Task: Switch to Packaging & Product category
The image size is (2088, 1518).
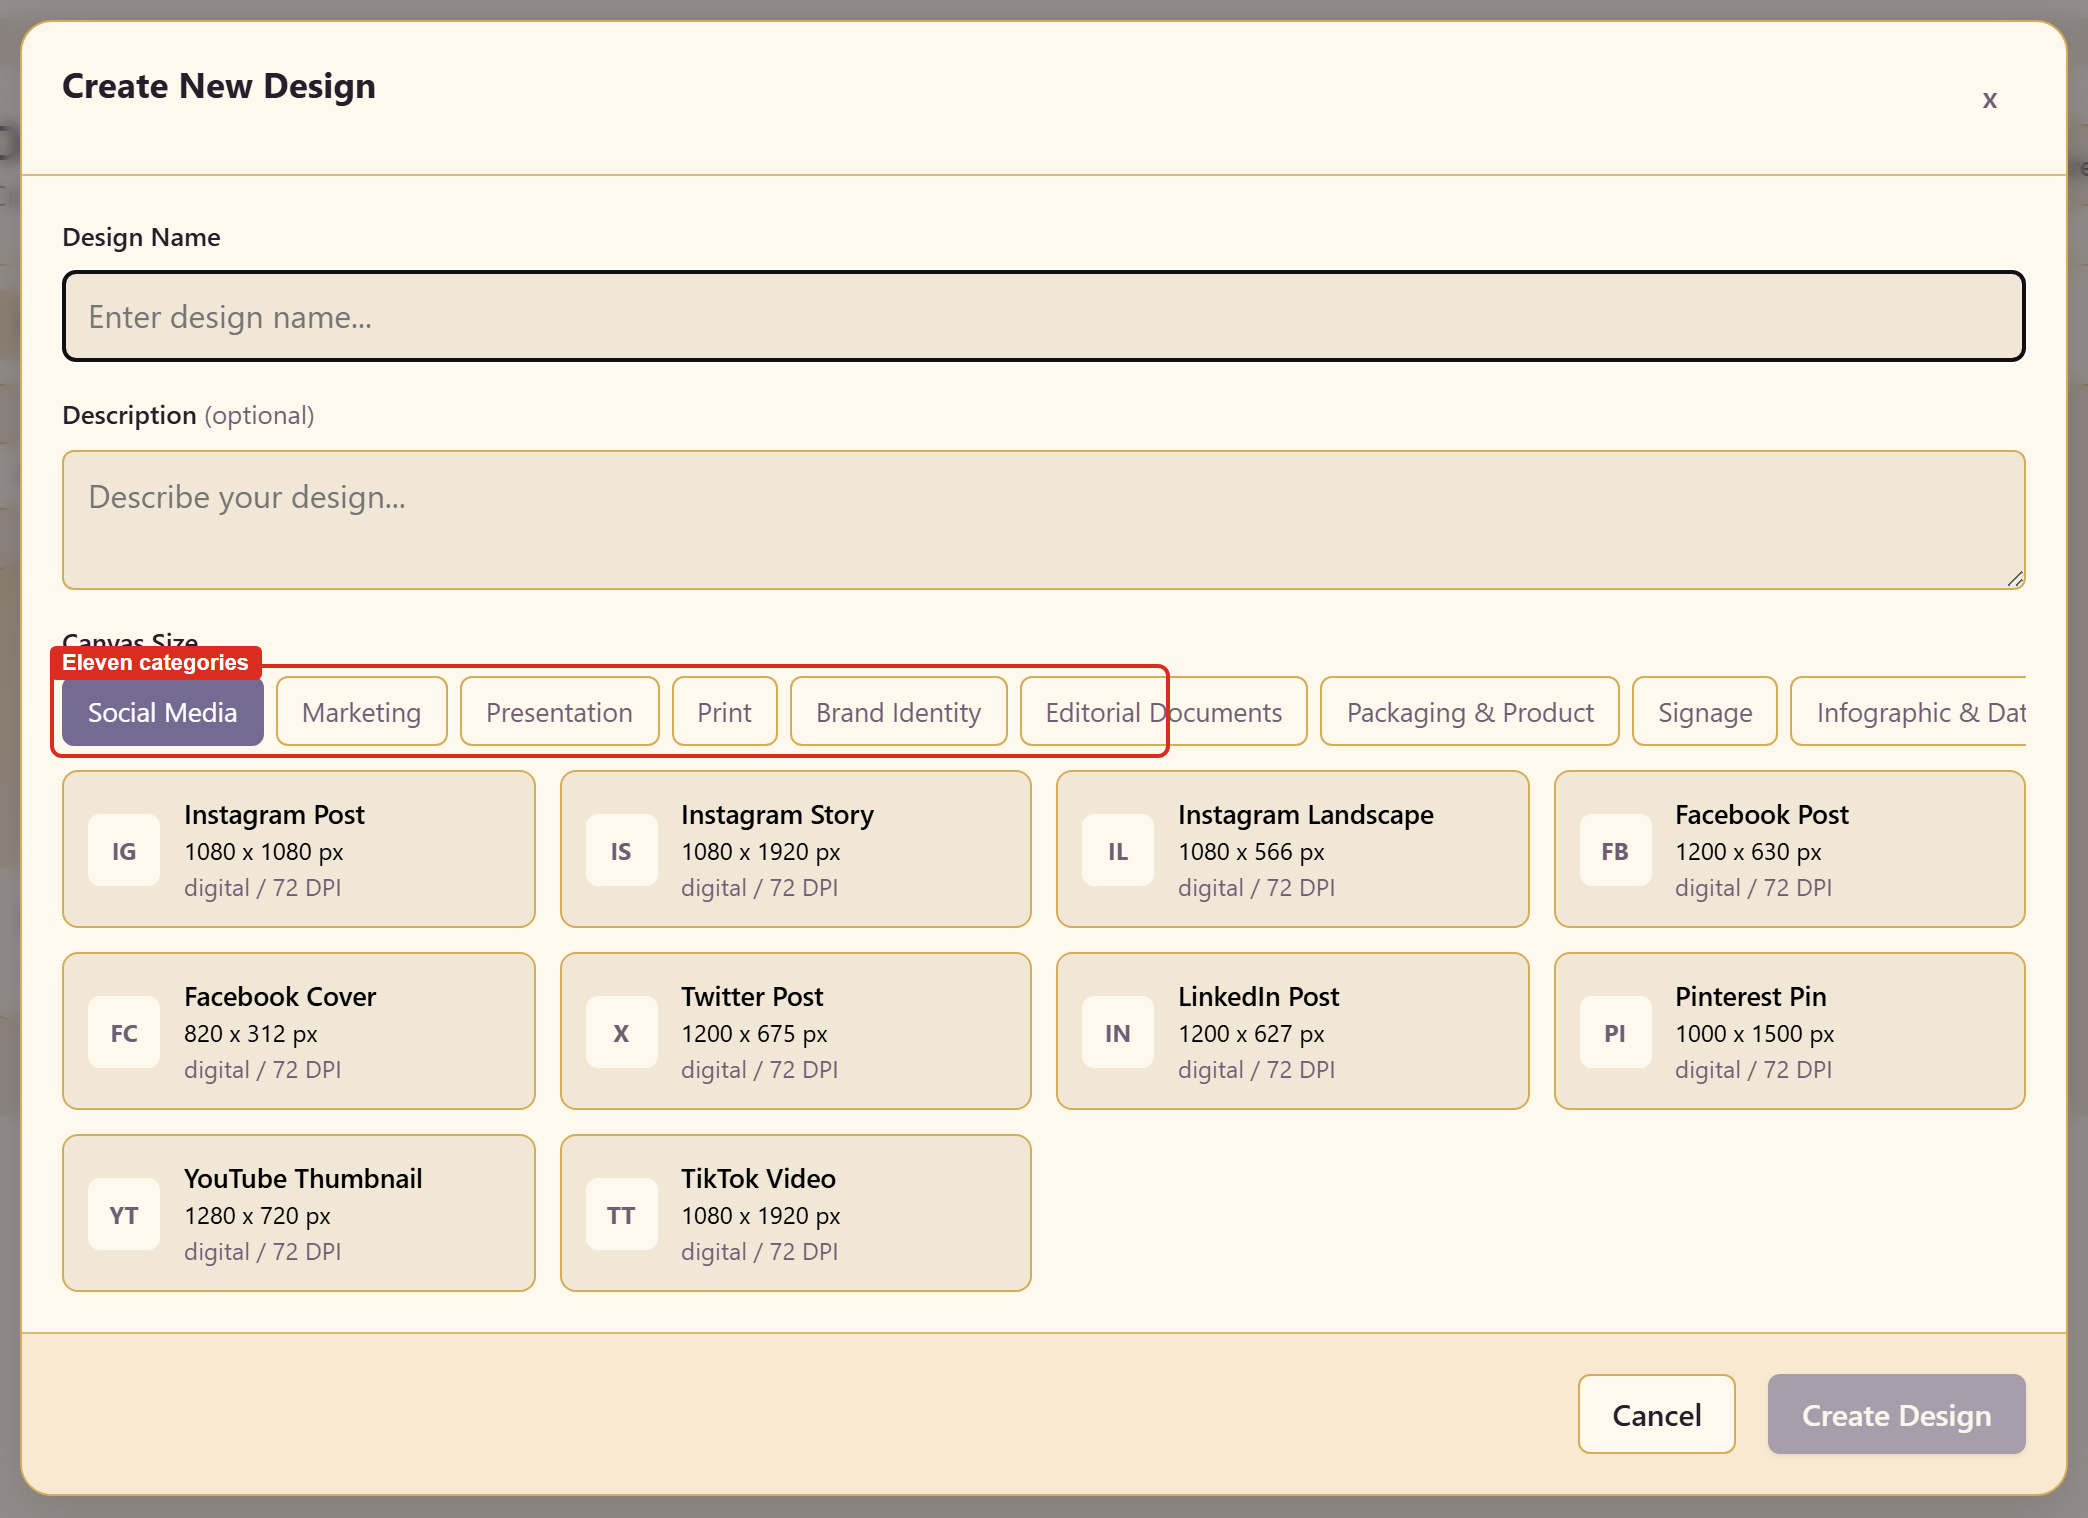Action: click(1470, 712)
